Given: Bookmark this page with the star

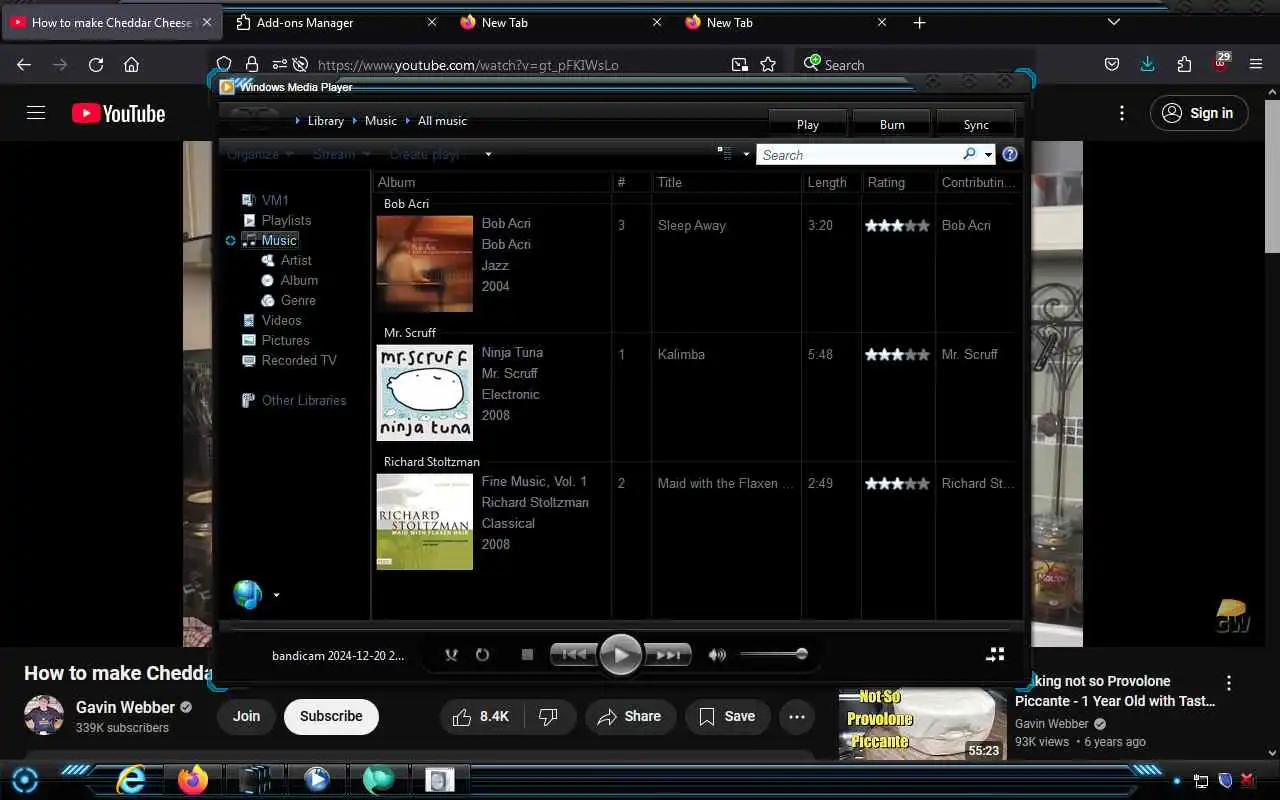Looking at the screenshot, I should [x=768, y=64].
